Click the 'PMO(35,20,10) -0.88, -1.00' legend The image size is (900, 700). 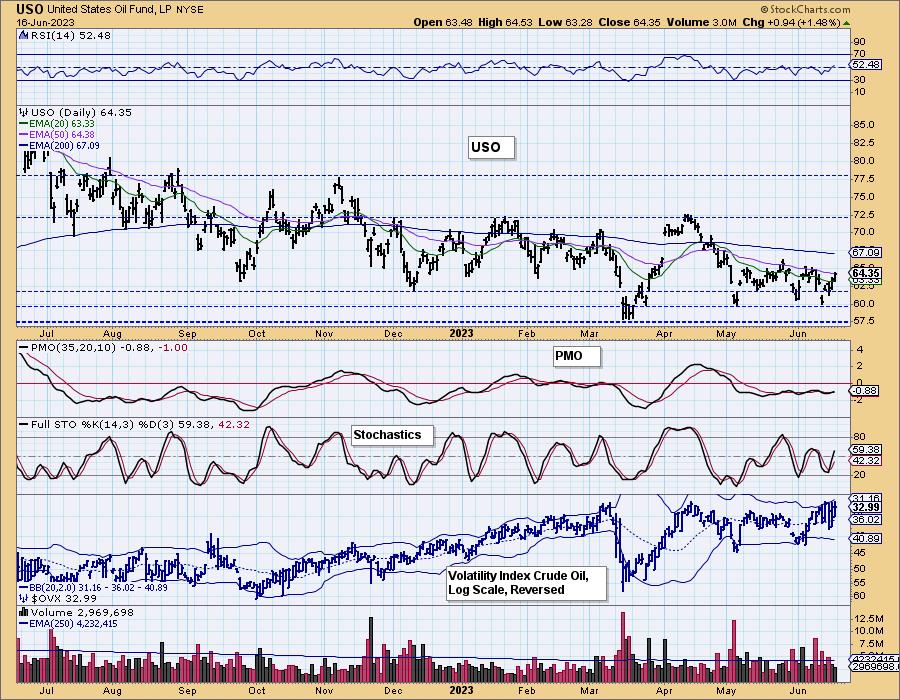tap(108, 347)
